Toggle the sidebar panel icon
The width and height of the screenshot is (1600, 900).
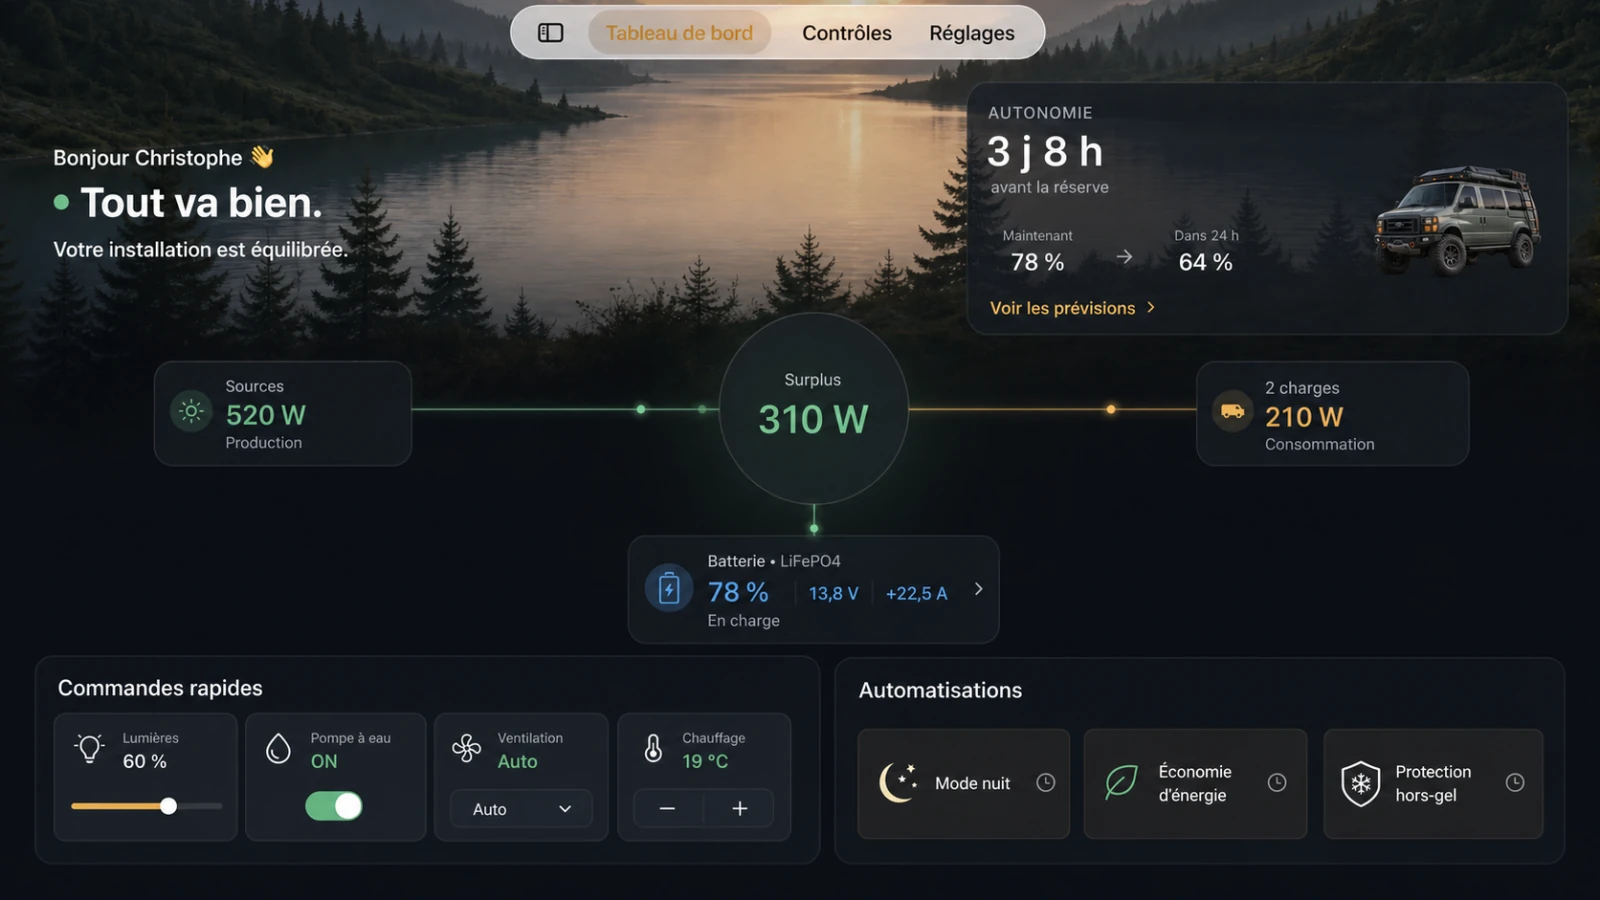[551, 33]
